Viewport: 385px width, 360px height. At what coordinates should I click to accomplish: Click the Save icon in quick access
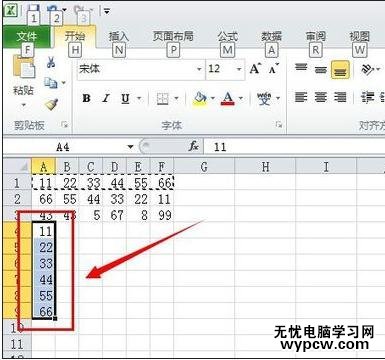coord(33,10)
